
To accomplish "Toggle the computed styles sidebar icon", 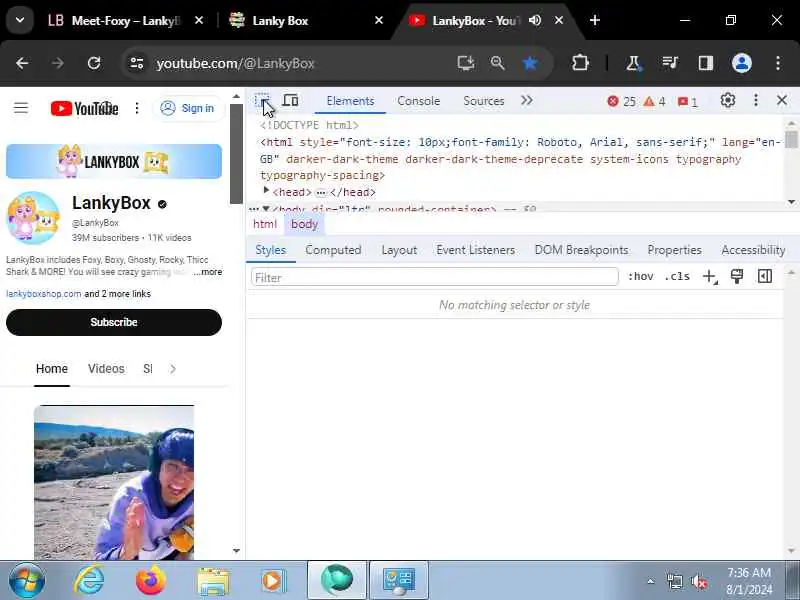I will point(764,277).
